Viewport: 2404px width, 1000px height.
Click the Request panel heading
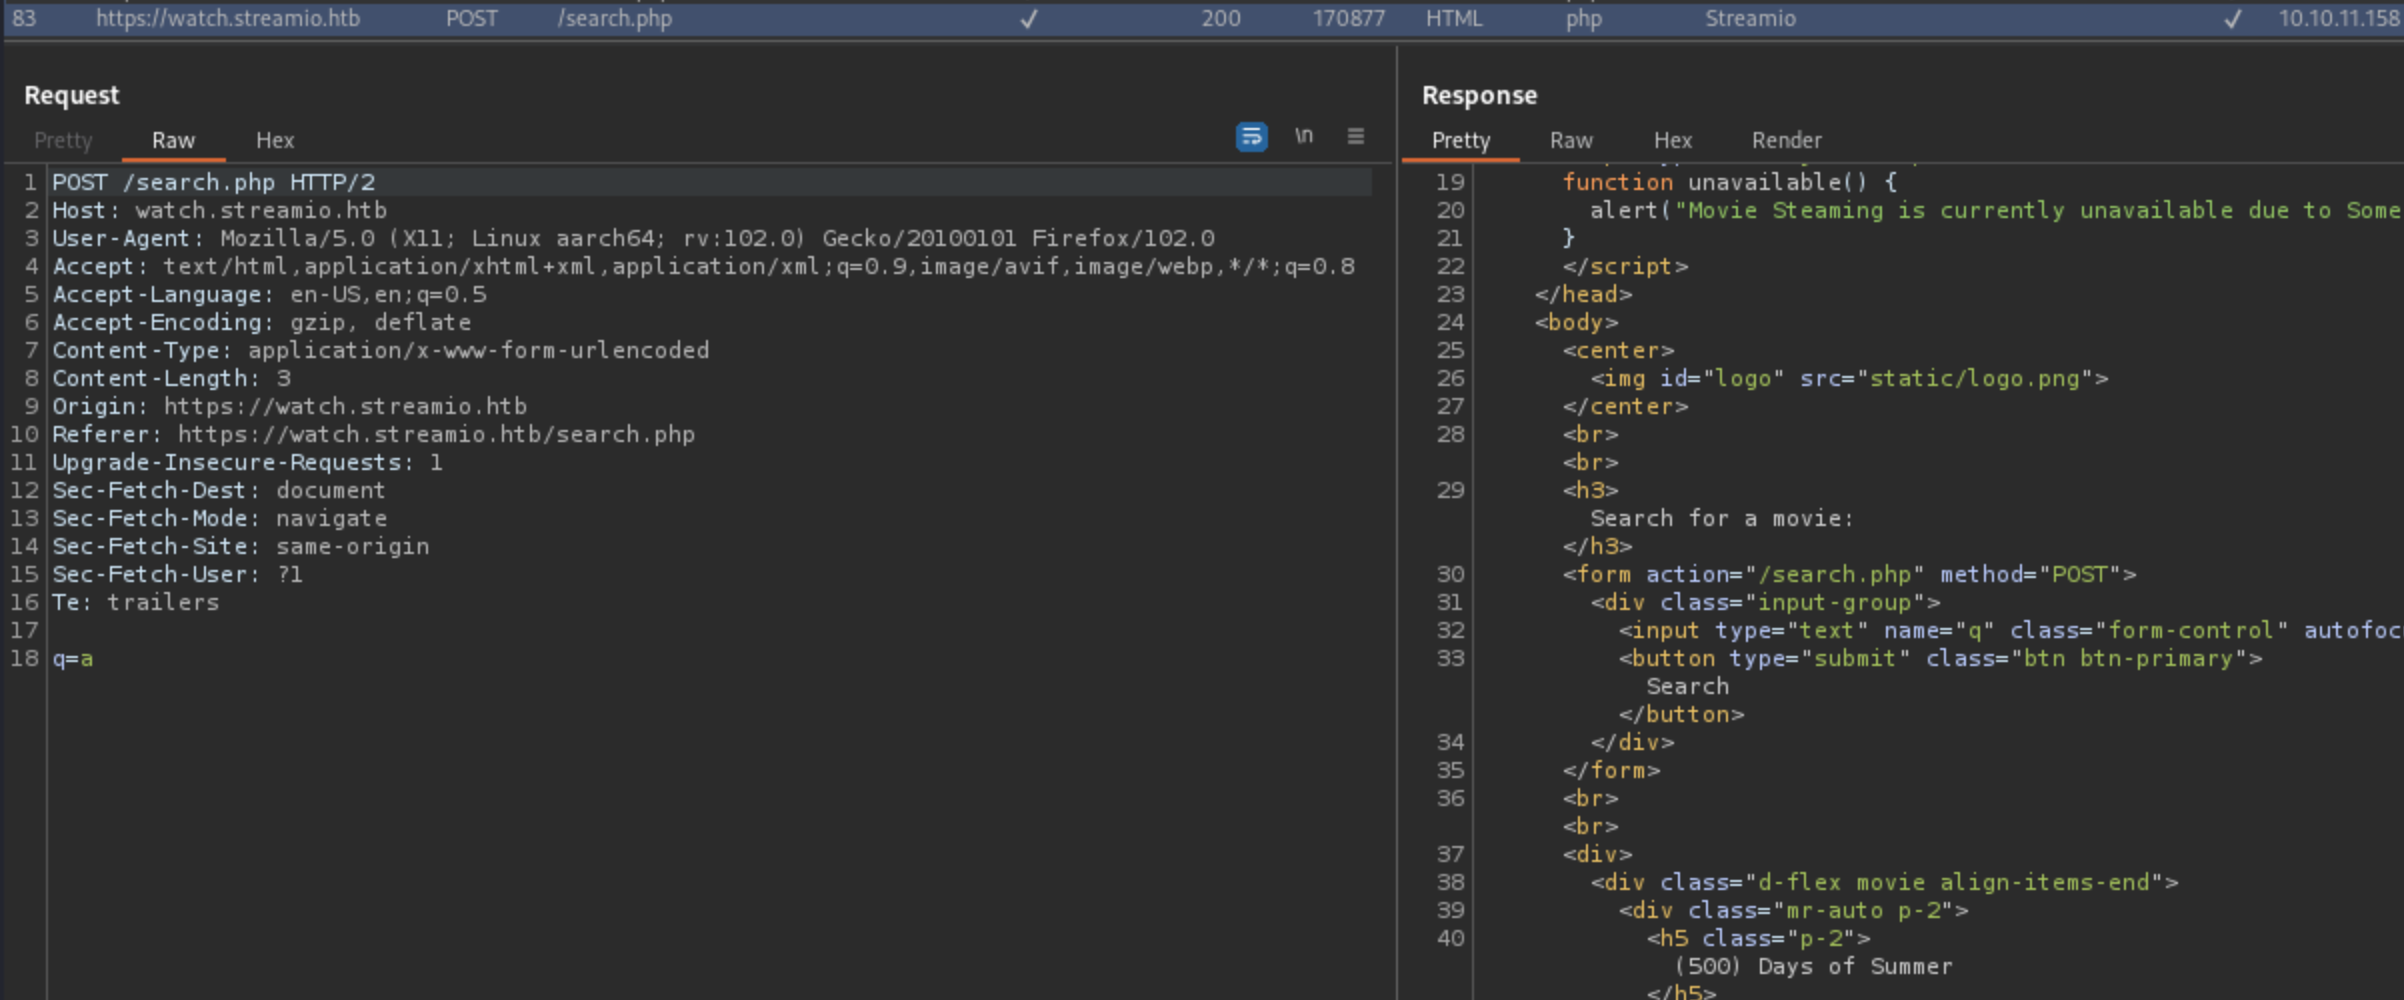point(71,95)
